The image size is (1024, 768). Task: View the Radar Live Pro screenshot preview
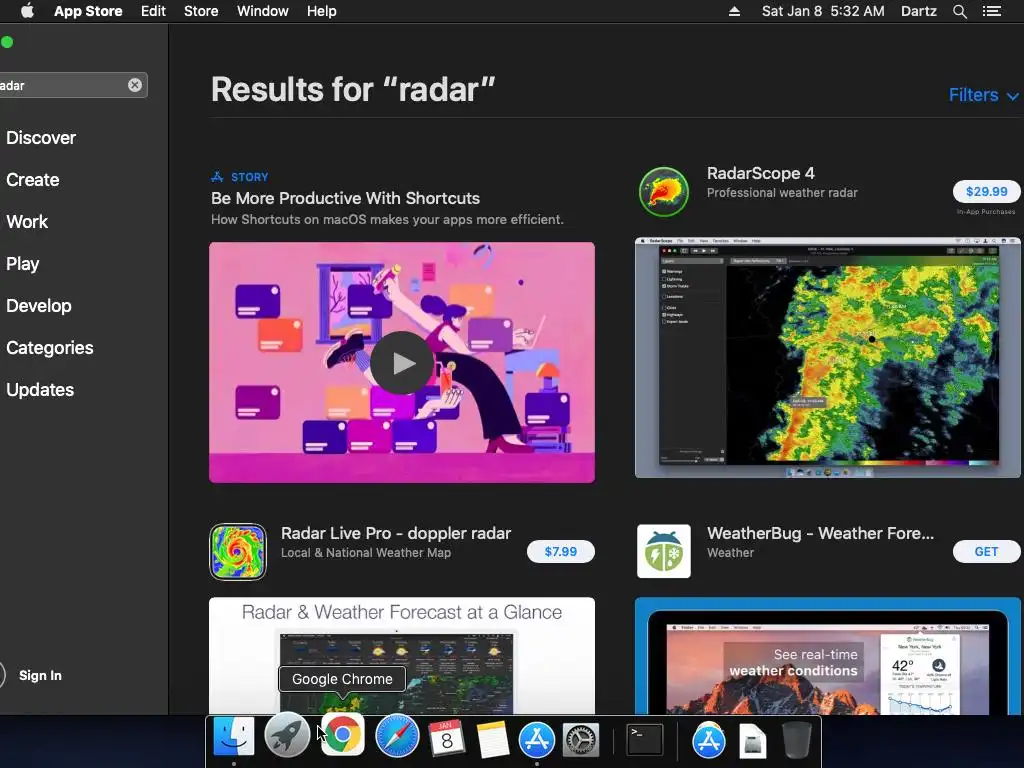(402, 656)
